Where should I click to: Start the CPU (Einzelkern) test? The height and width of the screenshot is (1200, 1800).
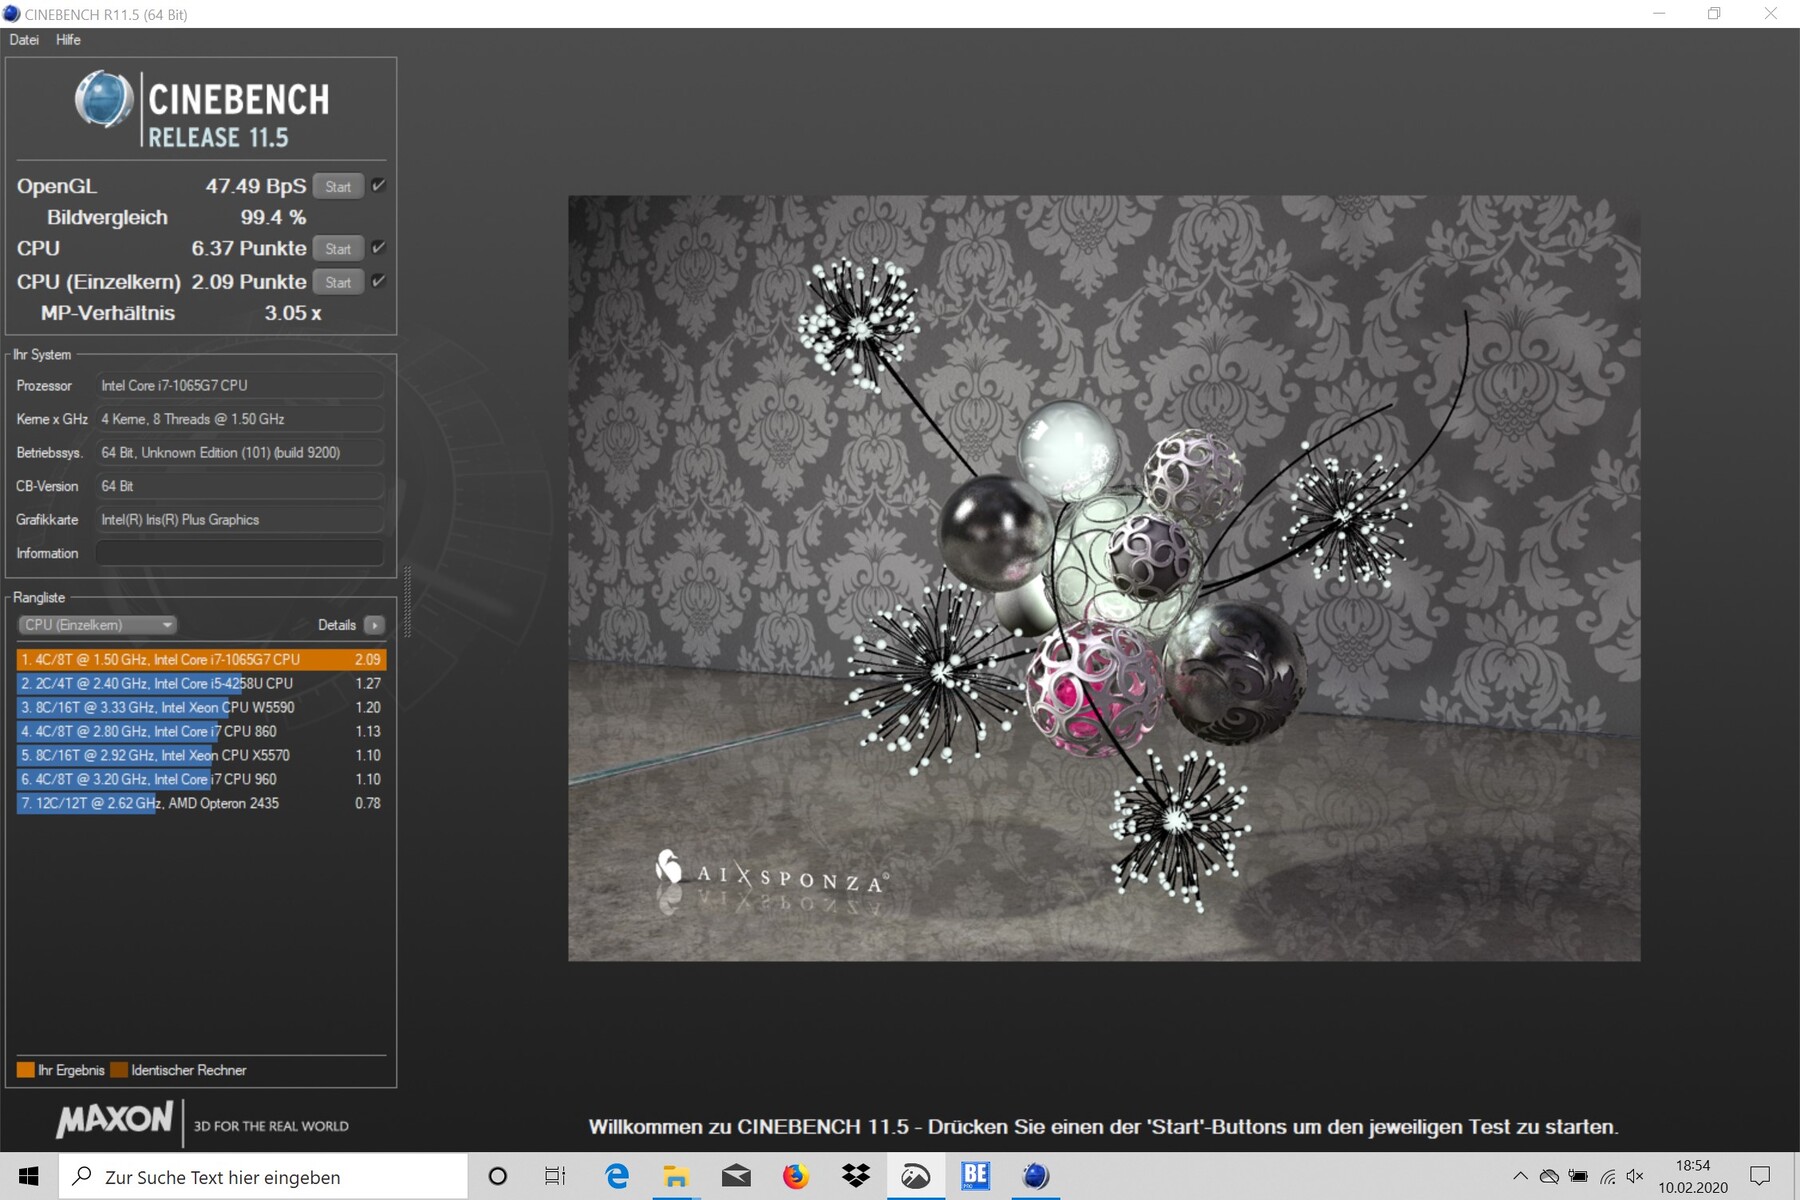point(338,283)
